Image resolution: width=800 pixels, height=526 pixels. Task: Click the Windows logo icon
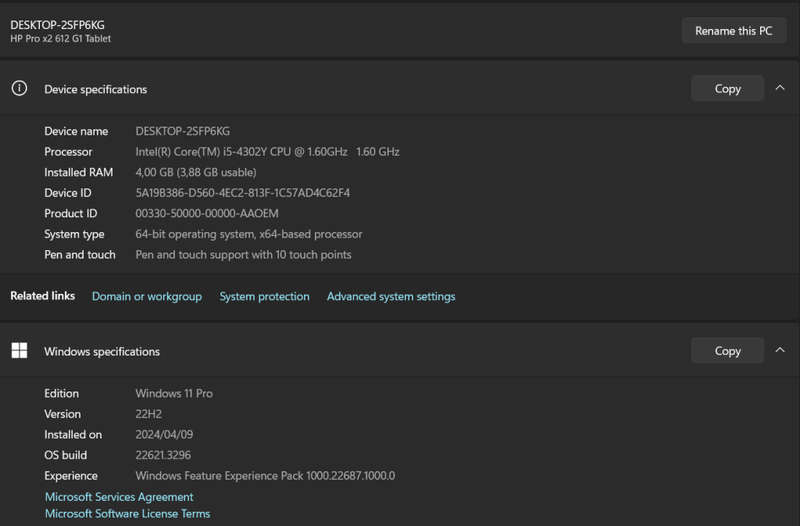point(19,350)
